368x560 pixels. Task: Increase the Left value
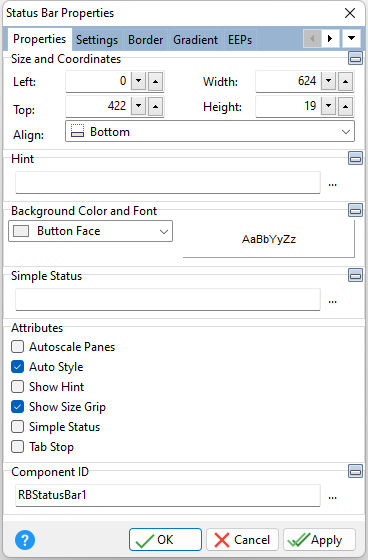[155, 81]
